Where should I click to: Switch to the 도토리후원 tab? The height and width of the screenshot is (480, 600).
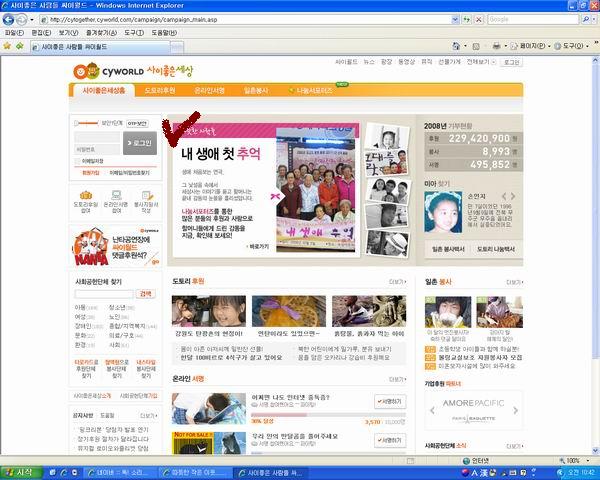[x=160, y=91]
